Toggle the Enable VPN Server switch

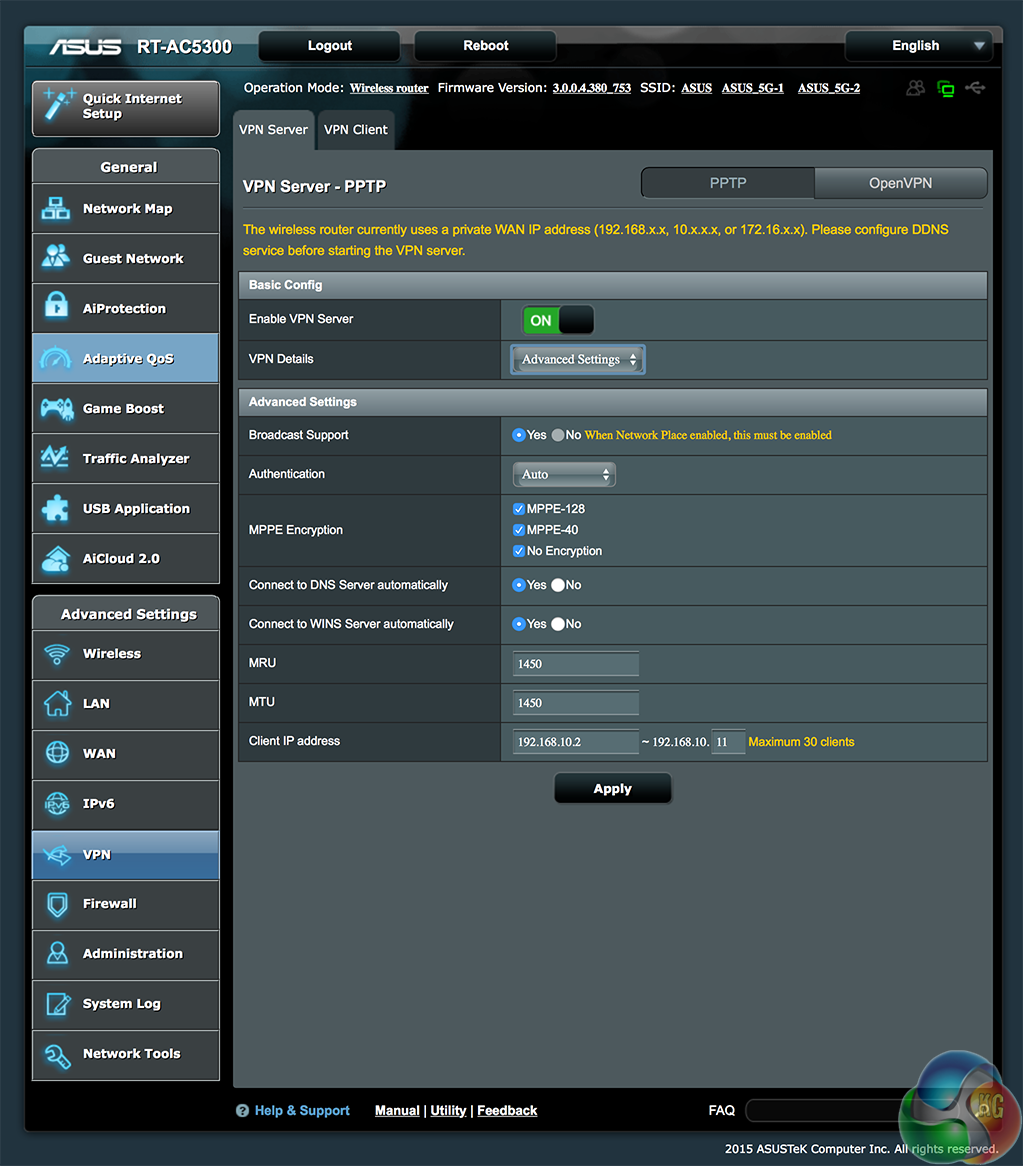point(558,321)
